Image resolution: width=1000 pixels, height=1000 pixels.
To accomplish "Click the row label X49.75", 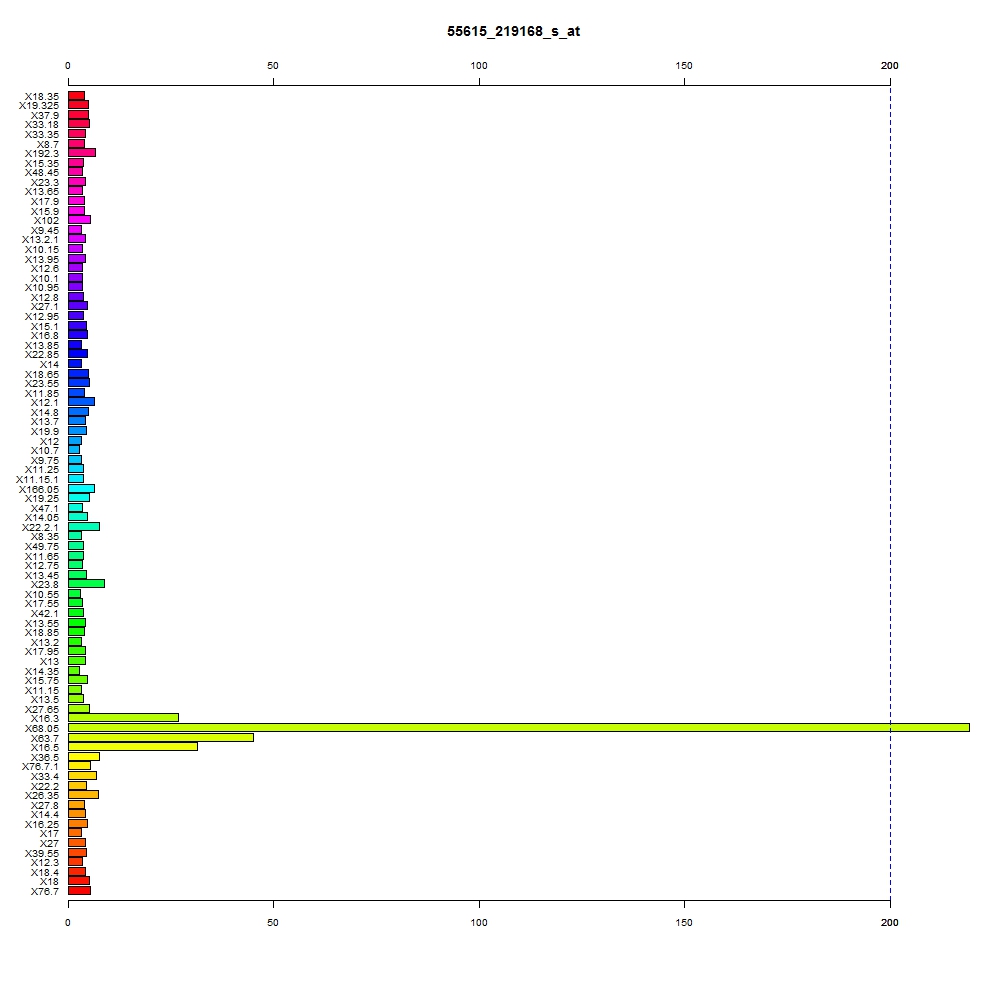I will pos(42,547).
